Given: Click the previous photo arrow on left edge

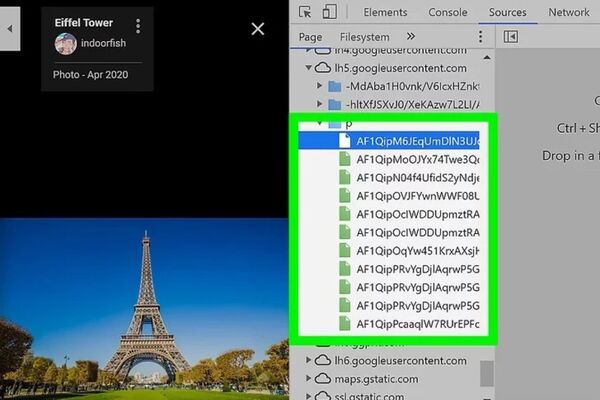Looking at the screenshot, I should click(9, 29).
